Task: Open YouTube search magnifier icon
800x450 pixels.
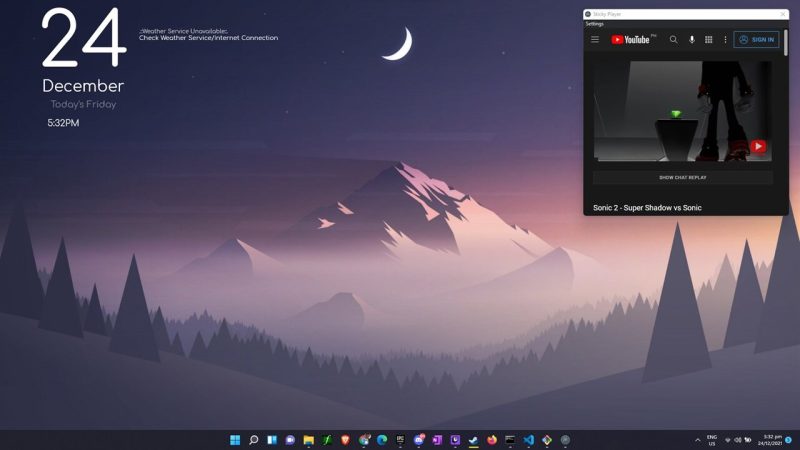Action: (673, 39)
